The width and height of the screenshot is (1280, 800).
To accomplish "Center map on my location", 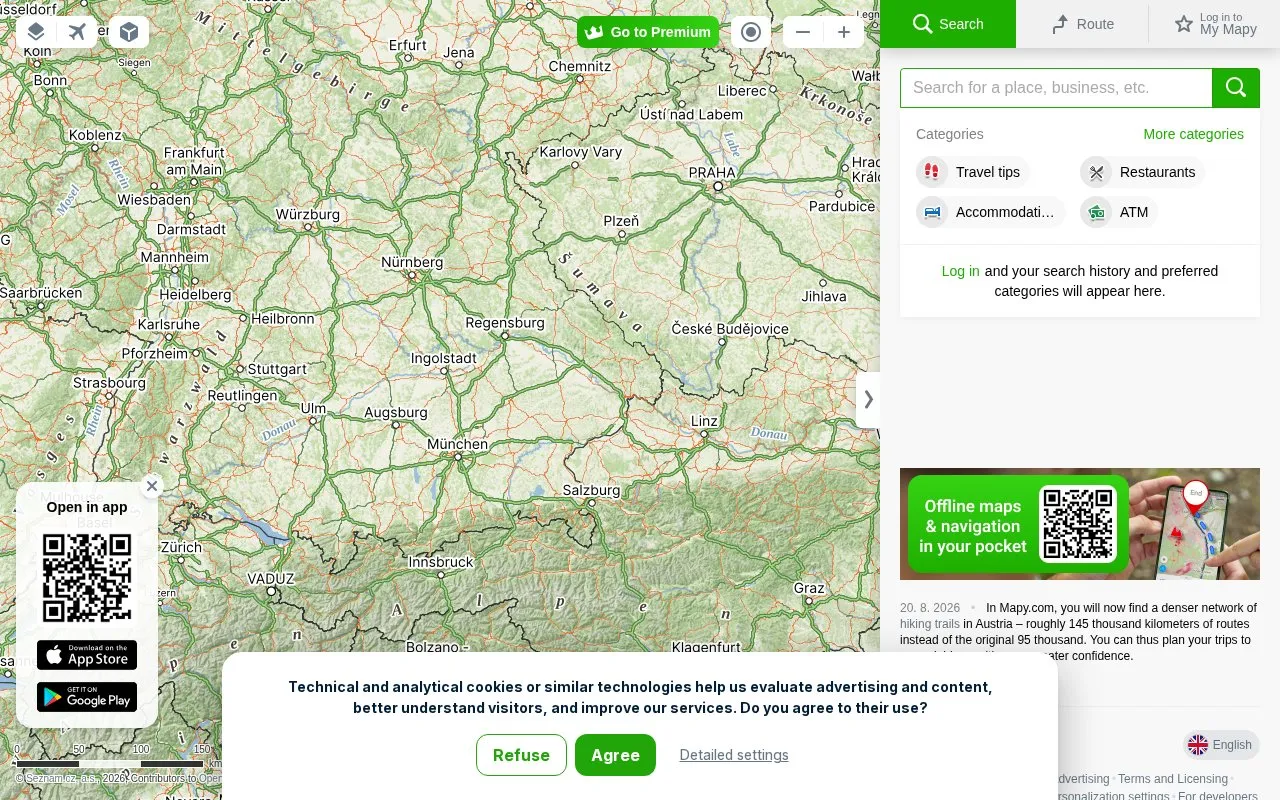I will coord(751,32).
